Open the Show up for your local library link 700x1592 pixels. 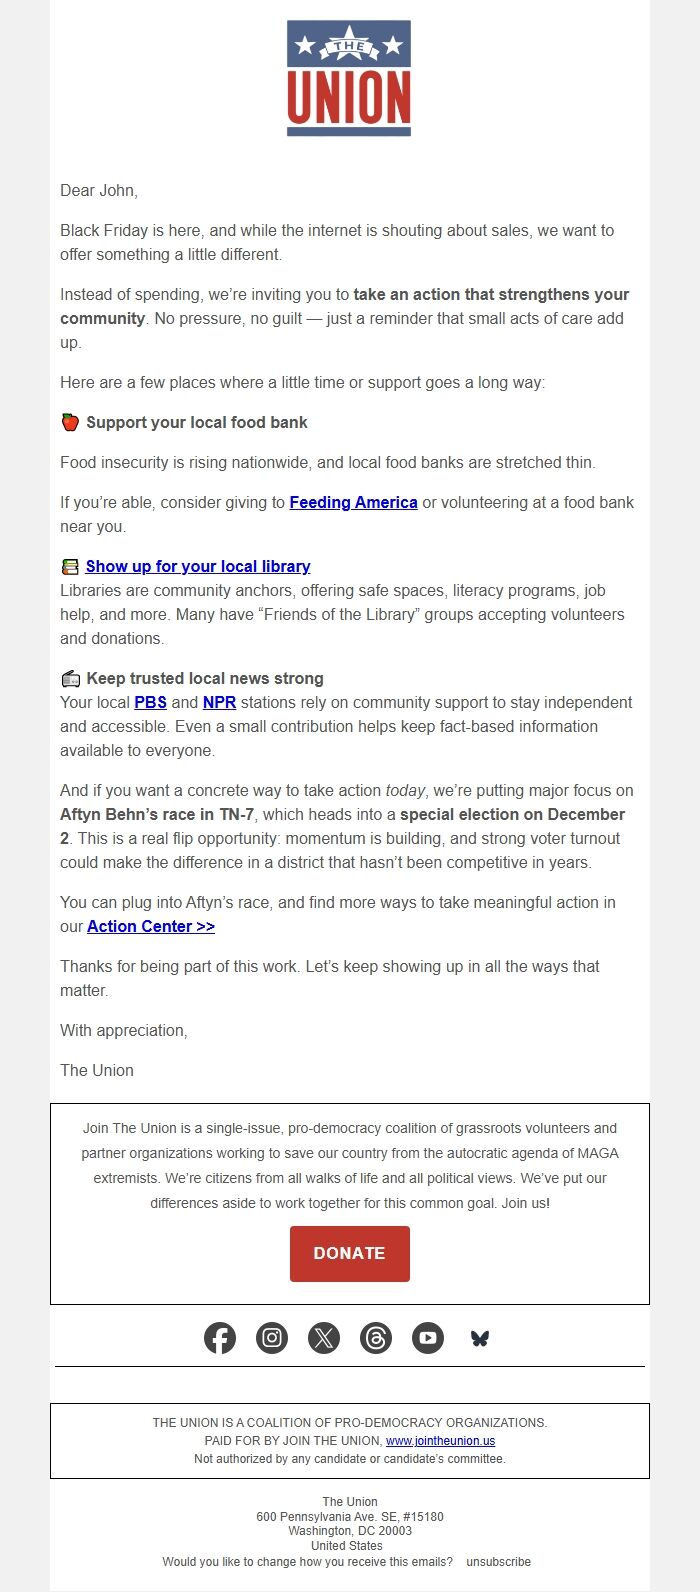pos(197,566)
